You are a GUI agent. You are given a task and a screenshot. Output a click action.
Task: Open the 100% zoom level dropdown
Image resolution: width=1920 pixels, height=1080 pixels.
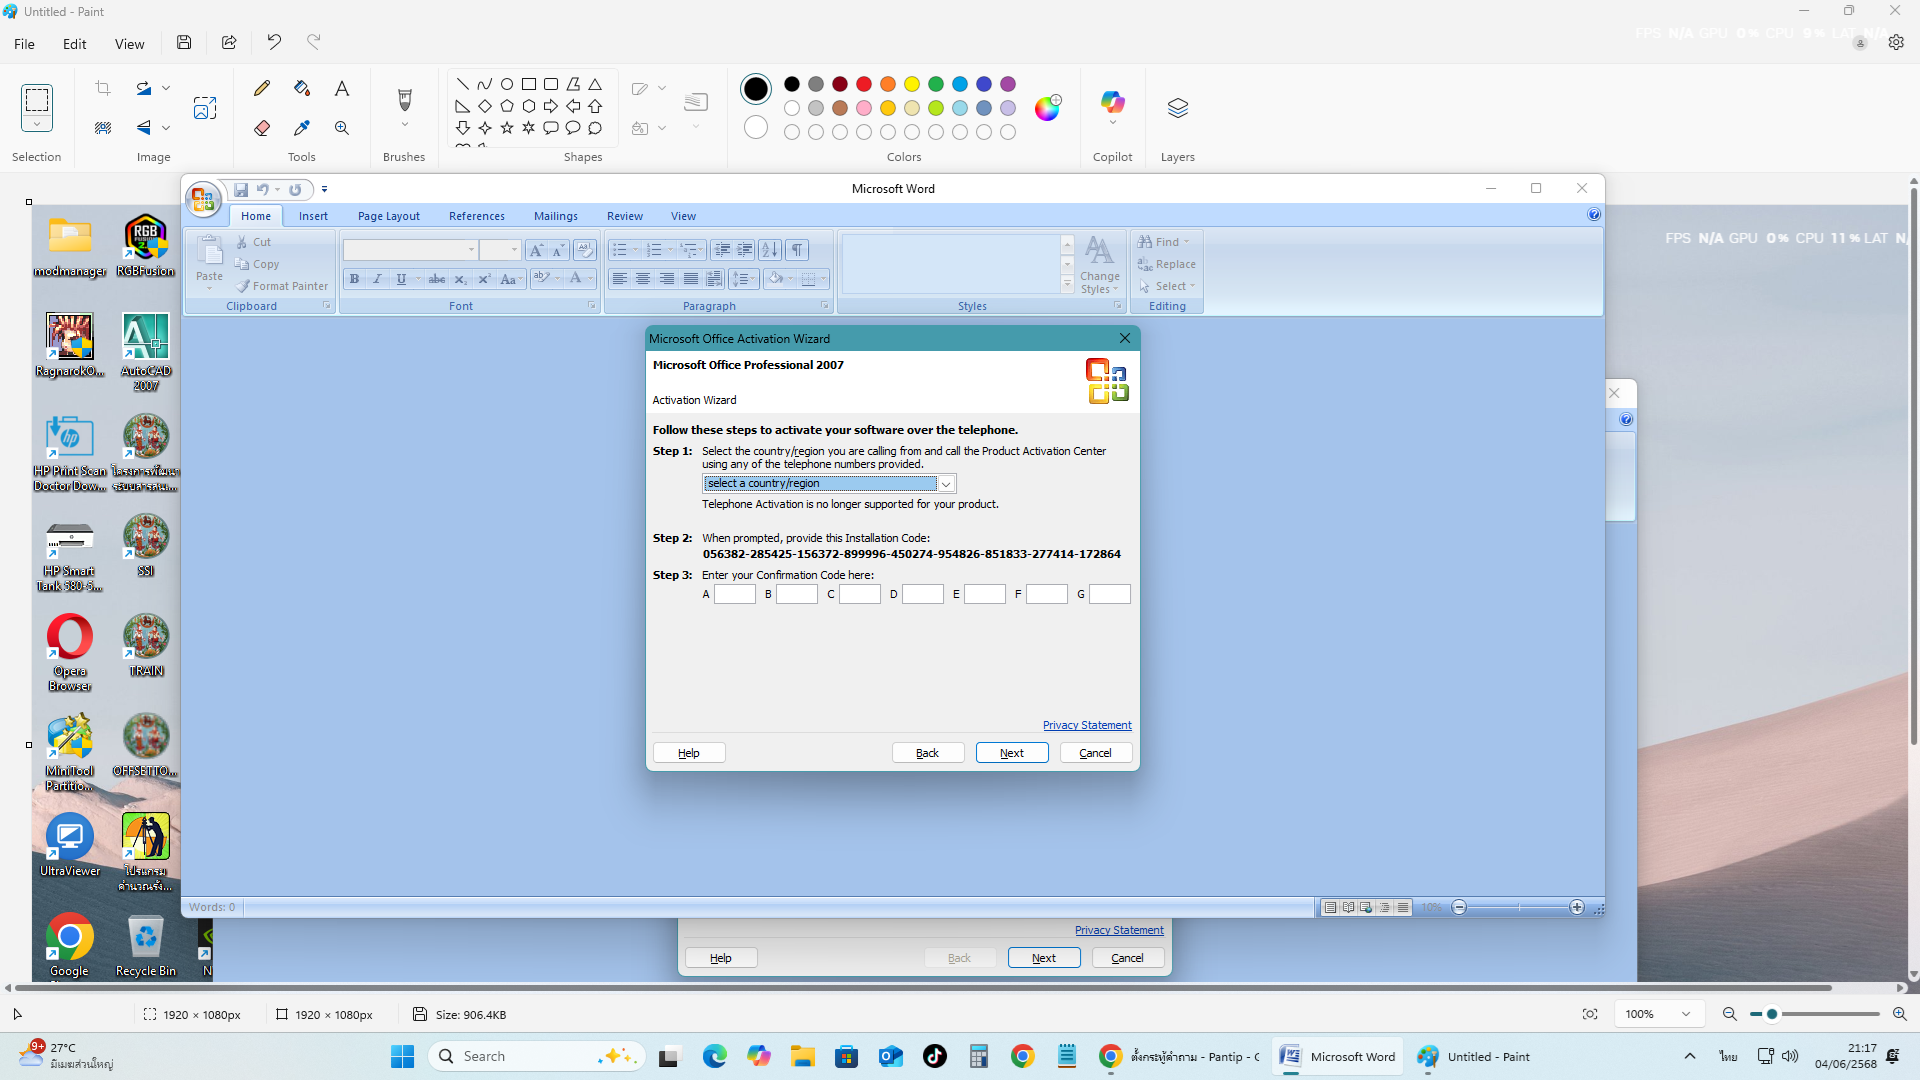[1658, 1014]
